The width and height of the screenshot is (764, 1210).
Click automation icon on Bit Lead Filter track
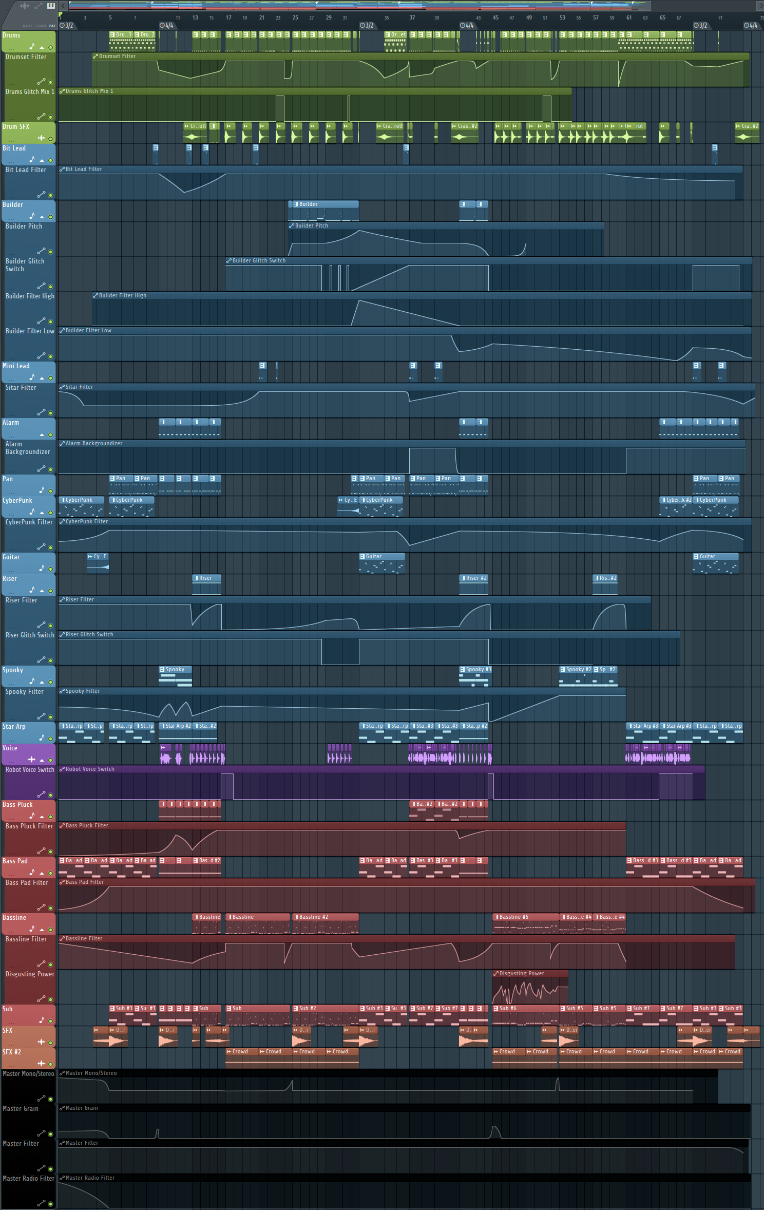pyautogui.click(x=41, y=195)
